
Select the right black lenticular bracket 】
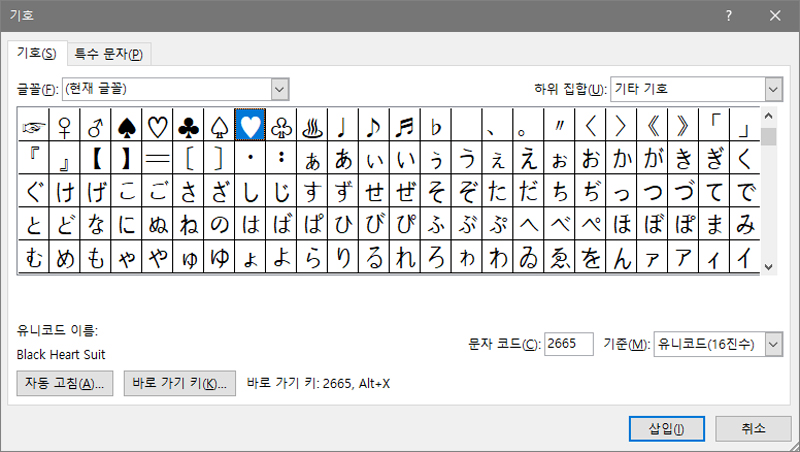tap(127, 158)
